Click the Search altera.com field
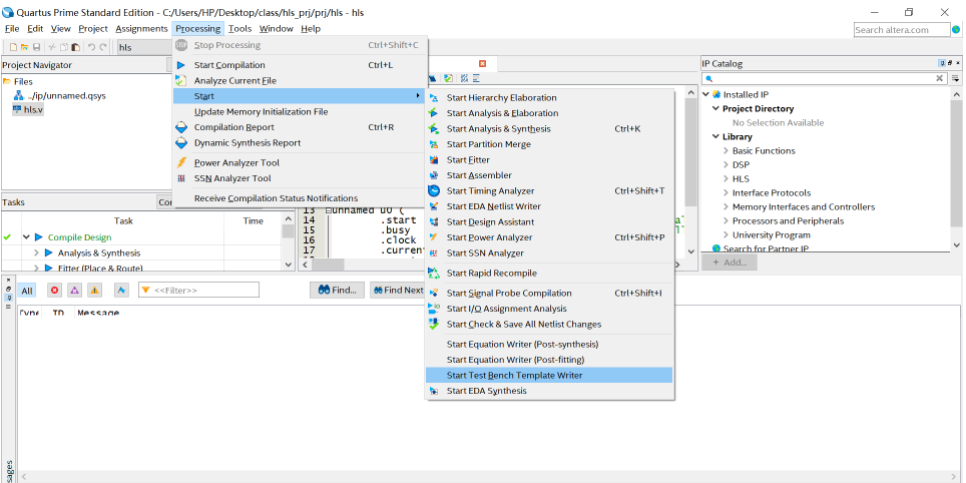The width and height of the screenshot is (966, 483). pos(902,30)
